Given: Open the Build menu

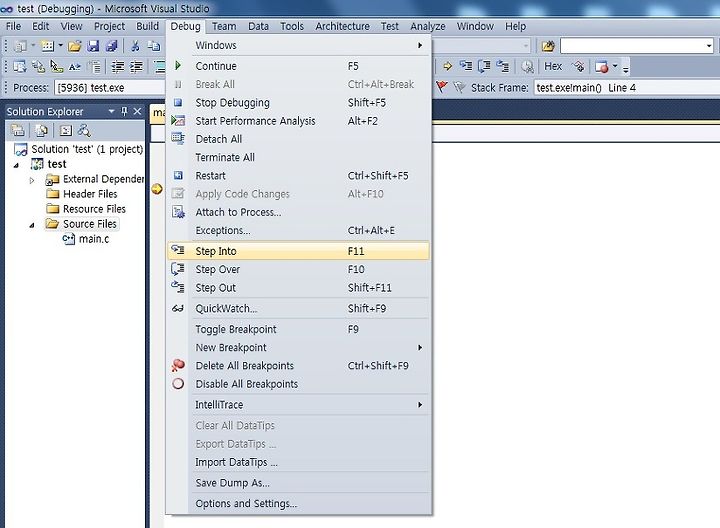Looking at the screenshot, I should tap(147, 26).
